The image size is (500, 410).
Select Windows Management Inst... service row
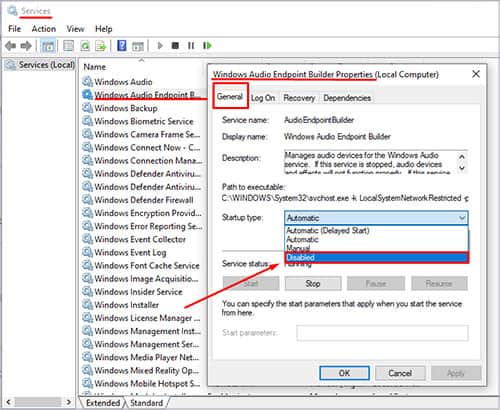pyautogui.click(x=142, y=331)
